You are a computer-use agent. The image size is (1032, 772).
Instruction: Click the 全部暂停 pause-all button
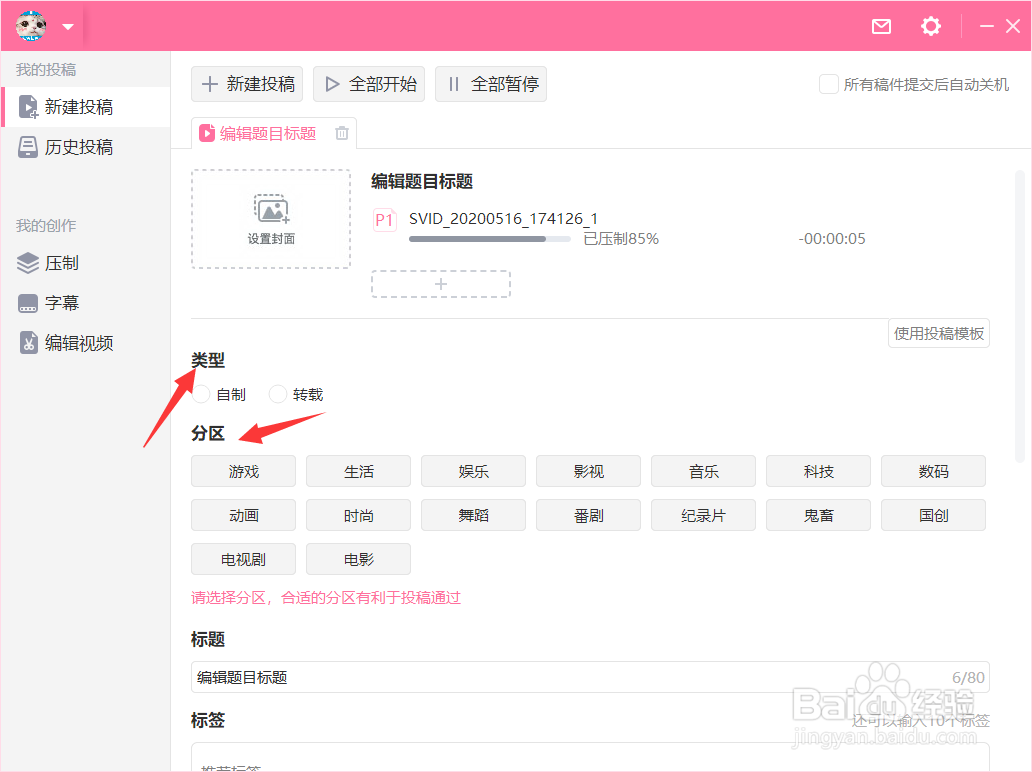click(490, 84)
